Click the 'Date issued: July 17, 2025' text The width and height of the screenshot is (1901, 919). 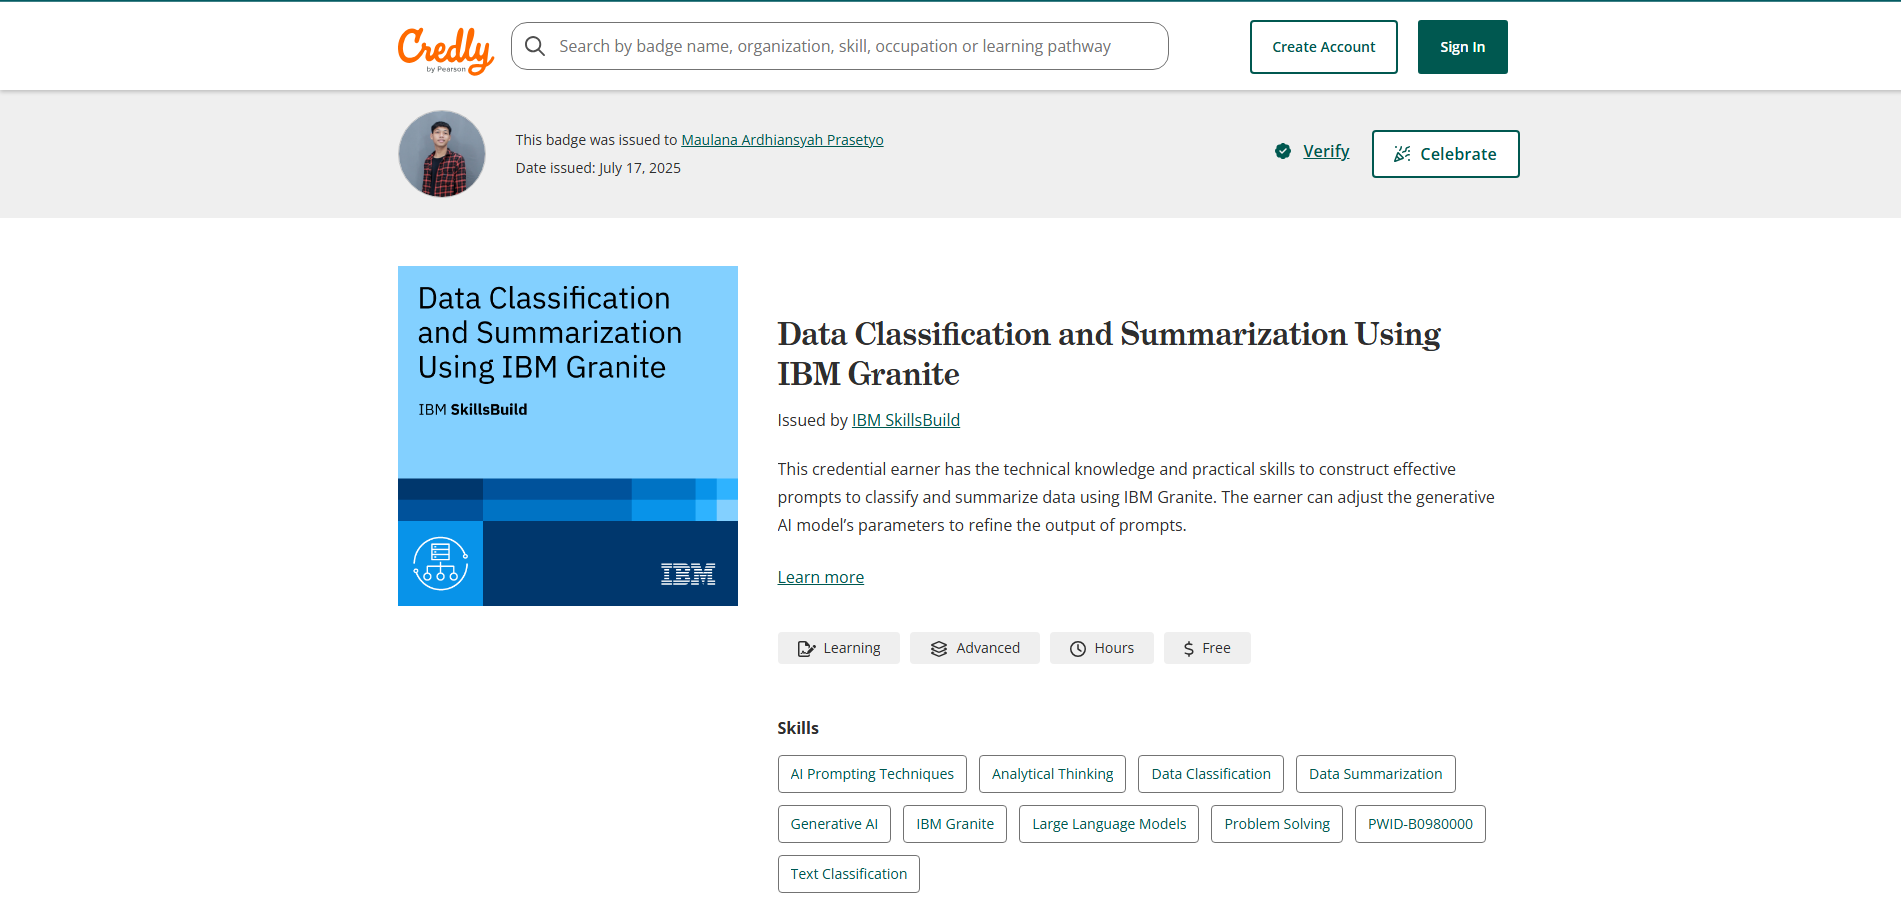tap(598, 168)
